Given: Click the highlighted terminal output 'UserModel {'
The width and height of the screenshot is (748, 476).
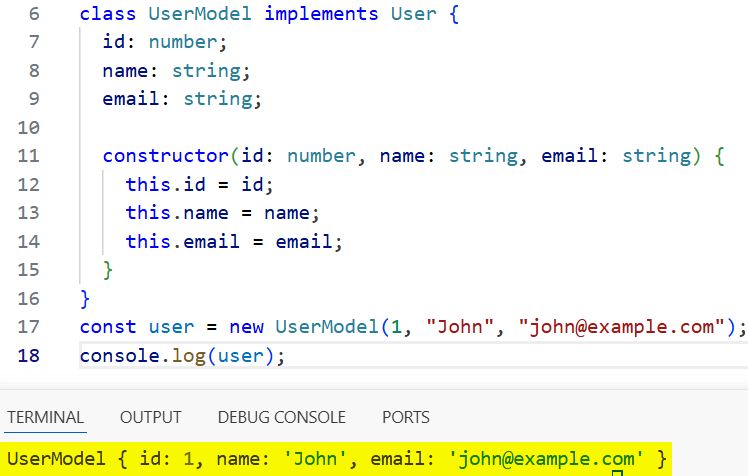Looking at the screenshot, I should coord(67,459).
